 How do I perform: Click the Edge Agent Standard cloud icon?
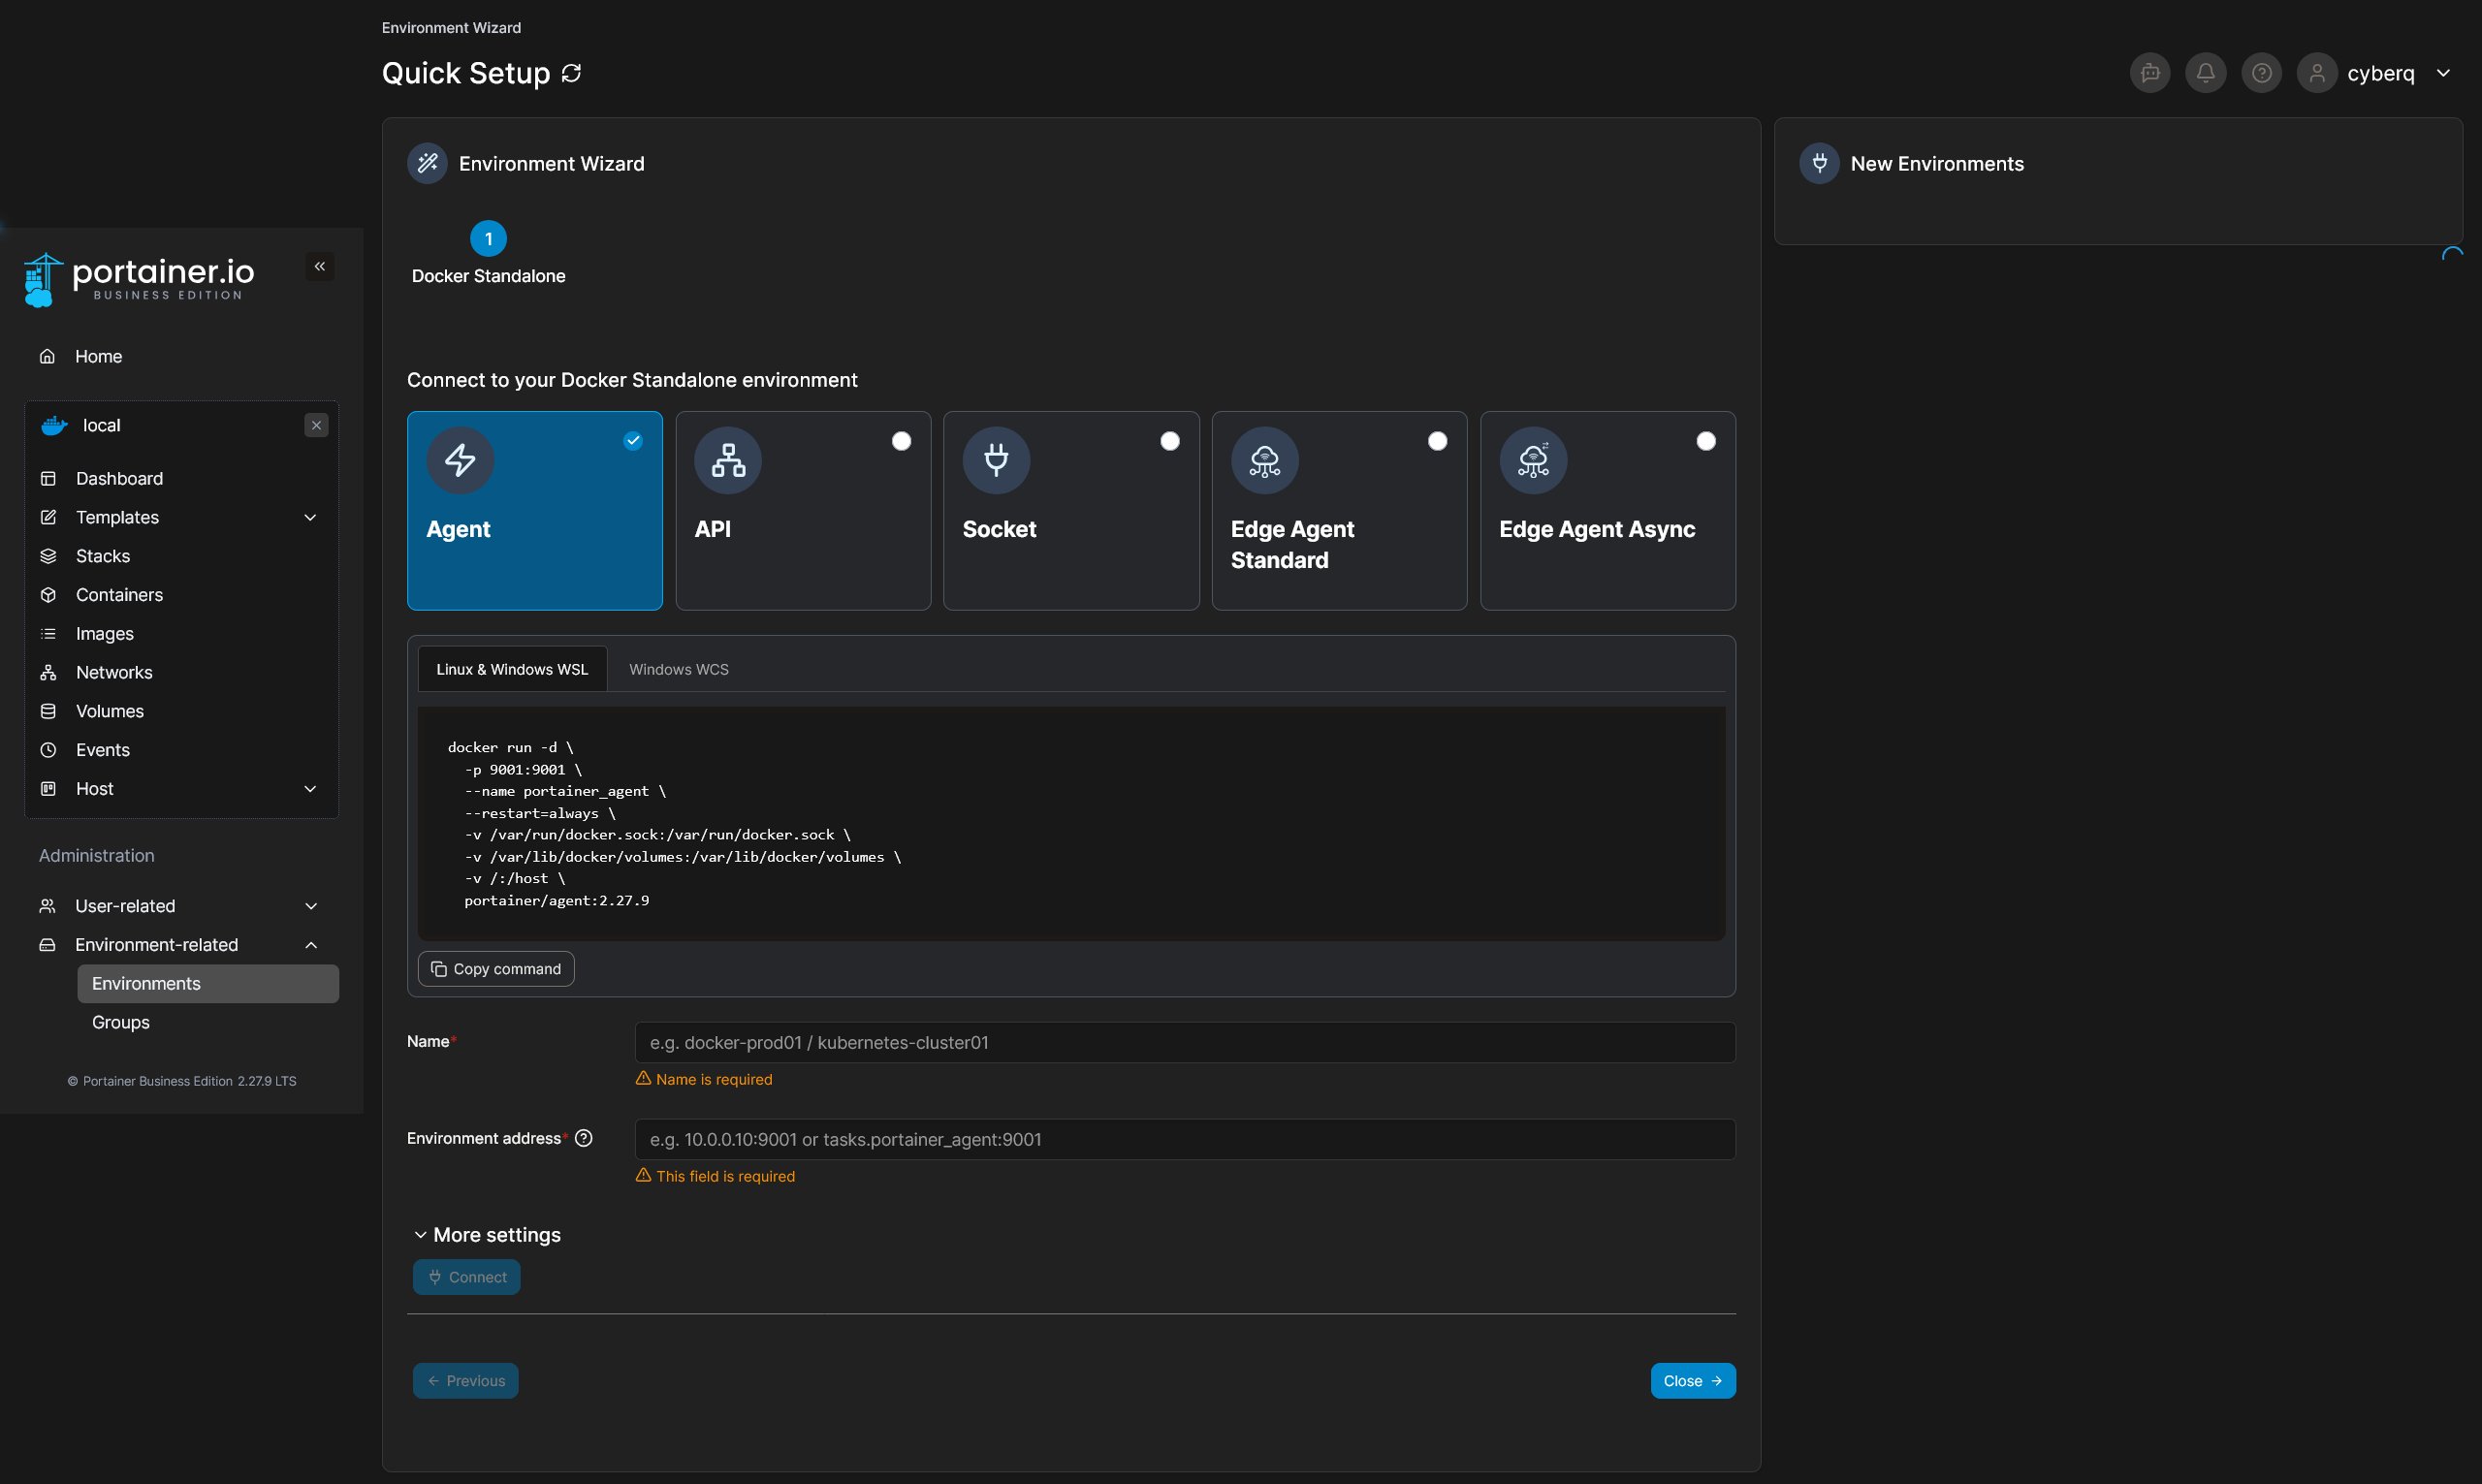[x=1264, y=460]
